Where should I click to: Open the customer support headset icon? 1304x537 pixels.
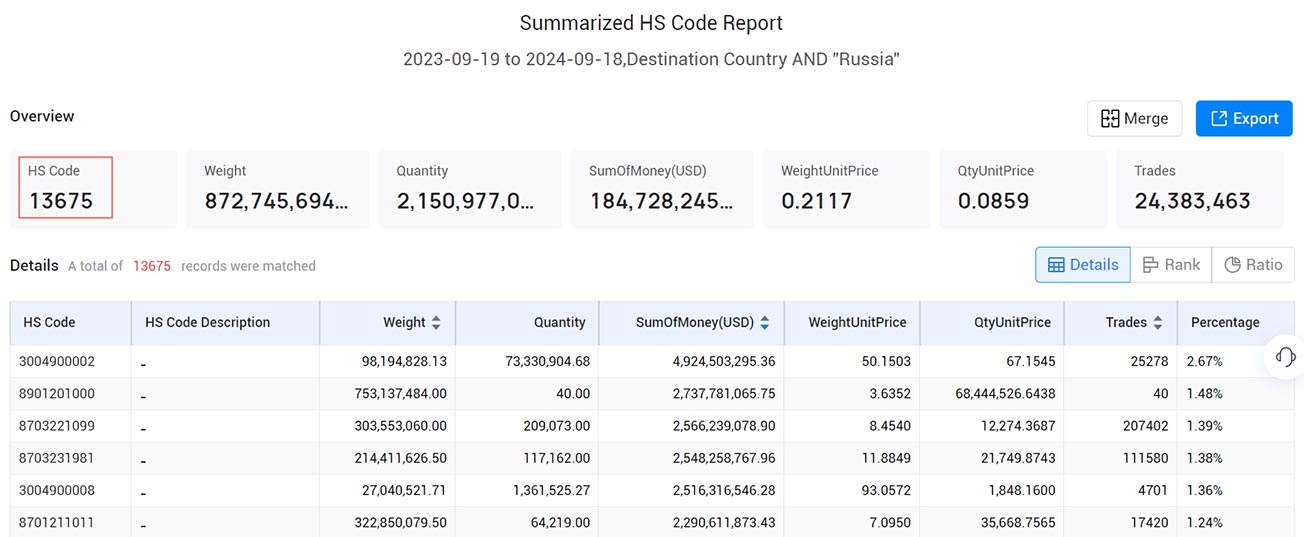click(x=1286, y=357)
